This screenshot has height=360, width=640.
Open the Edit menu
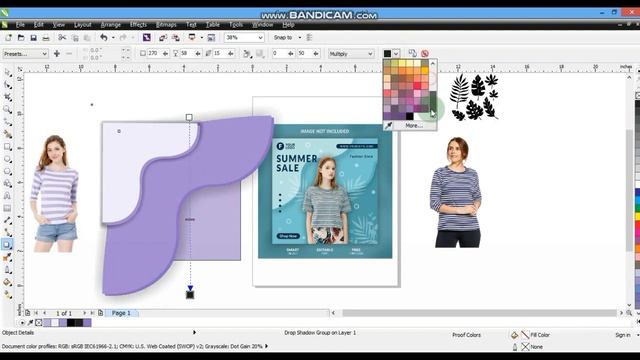[38, 24]
